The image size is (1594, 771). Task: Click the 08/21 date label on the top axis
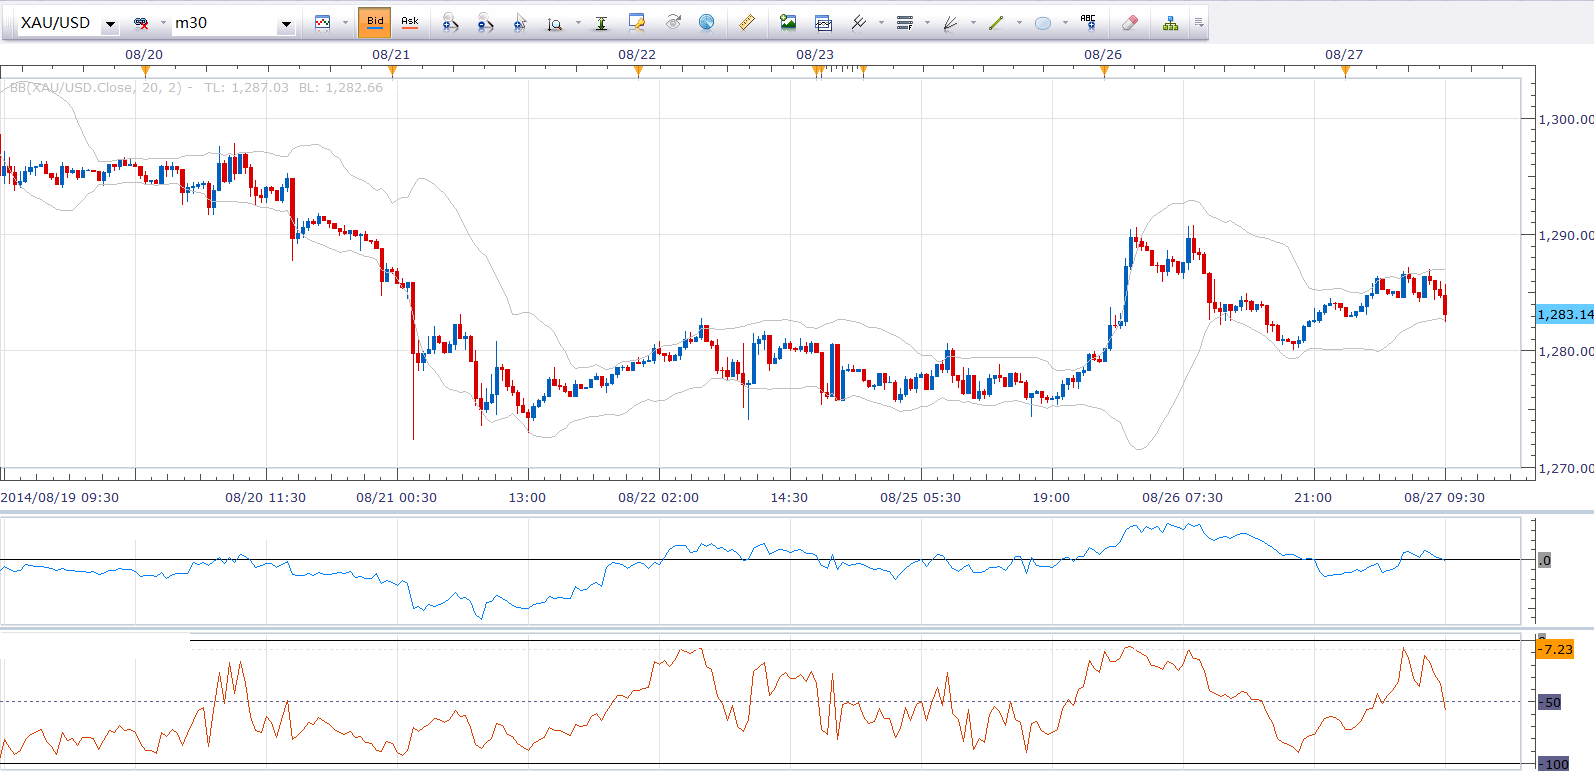(391, 54)
